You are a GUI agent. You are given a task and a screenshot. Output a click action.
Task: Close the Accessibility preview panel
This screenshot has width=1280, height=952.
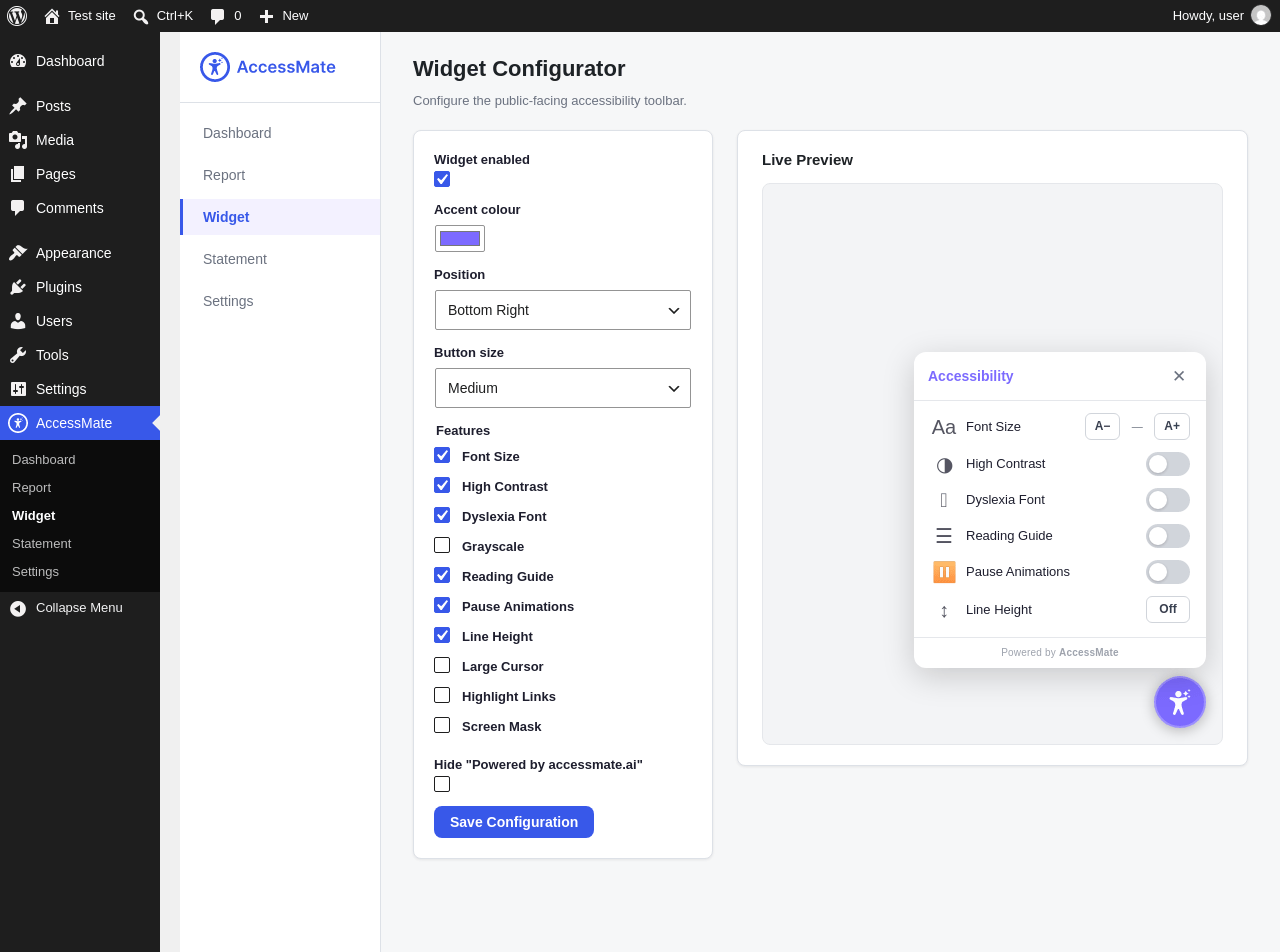tap(1179, 376)
